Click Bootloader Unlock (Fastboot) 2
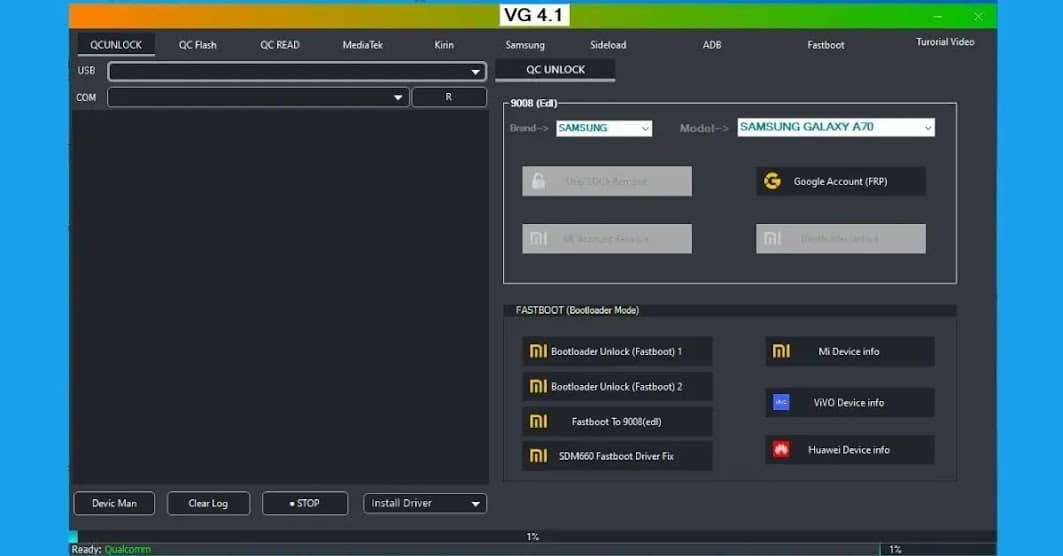Screen dimensions: 1063x556 tap(617, 386)
